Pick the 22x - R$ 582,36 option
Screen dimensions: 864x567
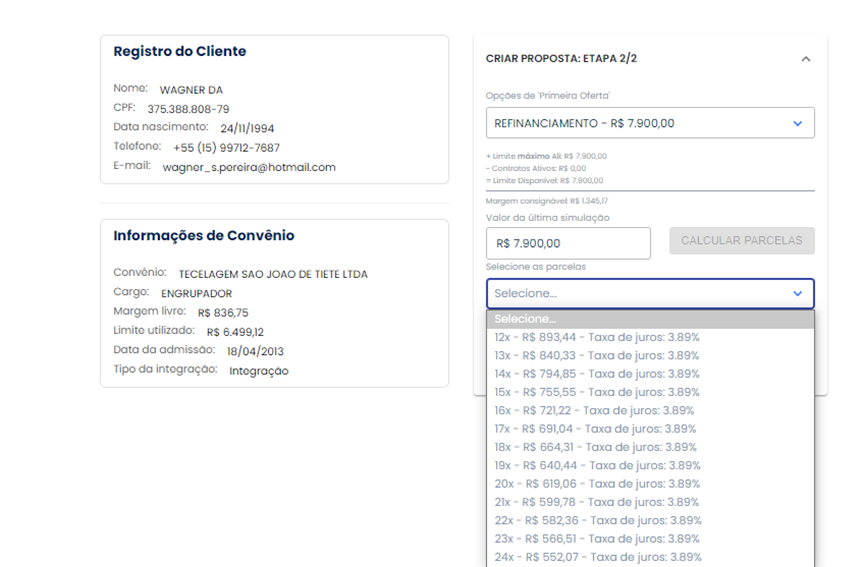(598, 520)
